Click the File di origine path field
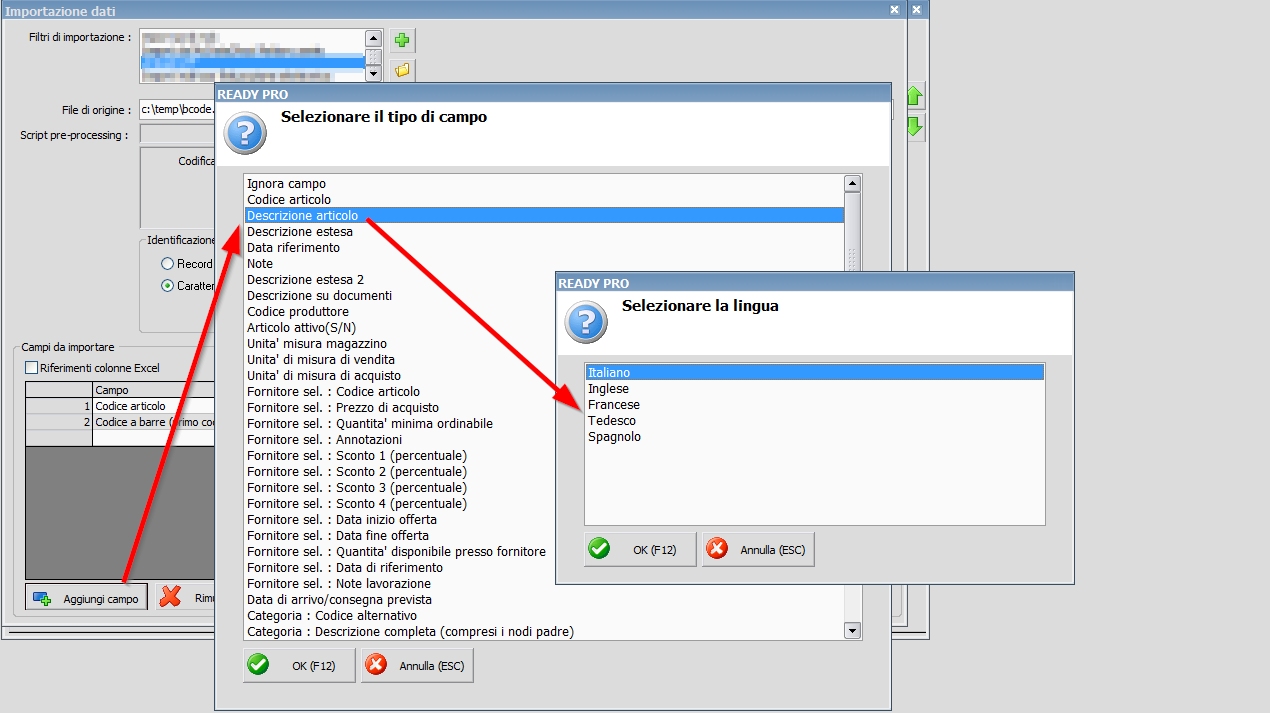The image size is (1270, 713). (177, 109)
